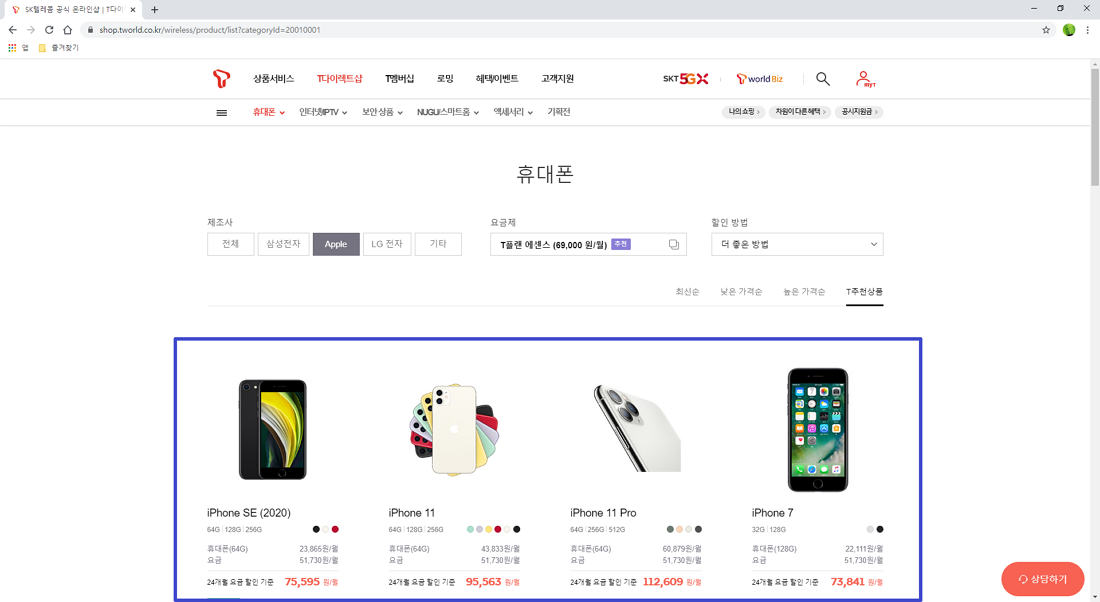The height and width of the screenshot is (602, 1100).
Task: Open the T다이렉트샵 menu
Action: [340, 79]
